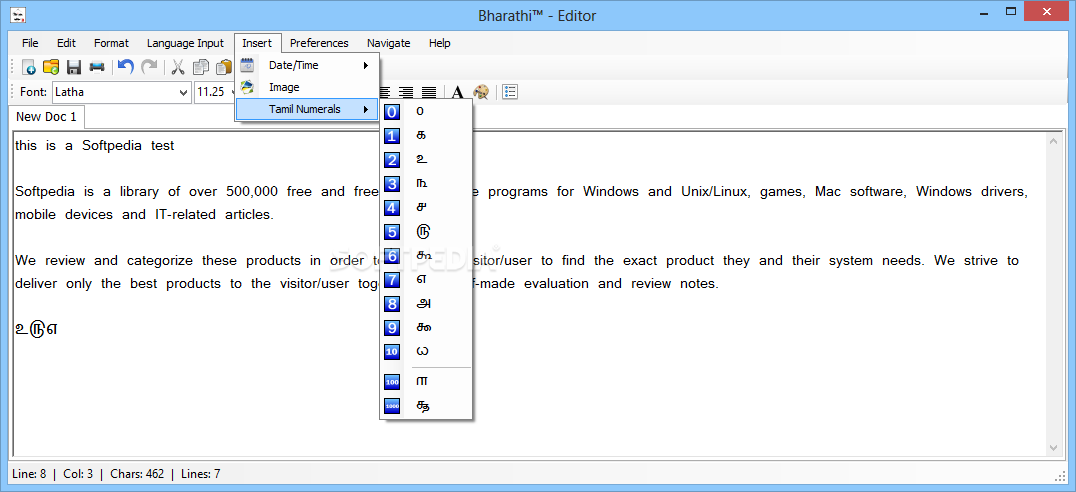Screen dimensions: 1076x492
Task: Click 'mobile devices and IT-related articles.' line
Action: [144, 214]
